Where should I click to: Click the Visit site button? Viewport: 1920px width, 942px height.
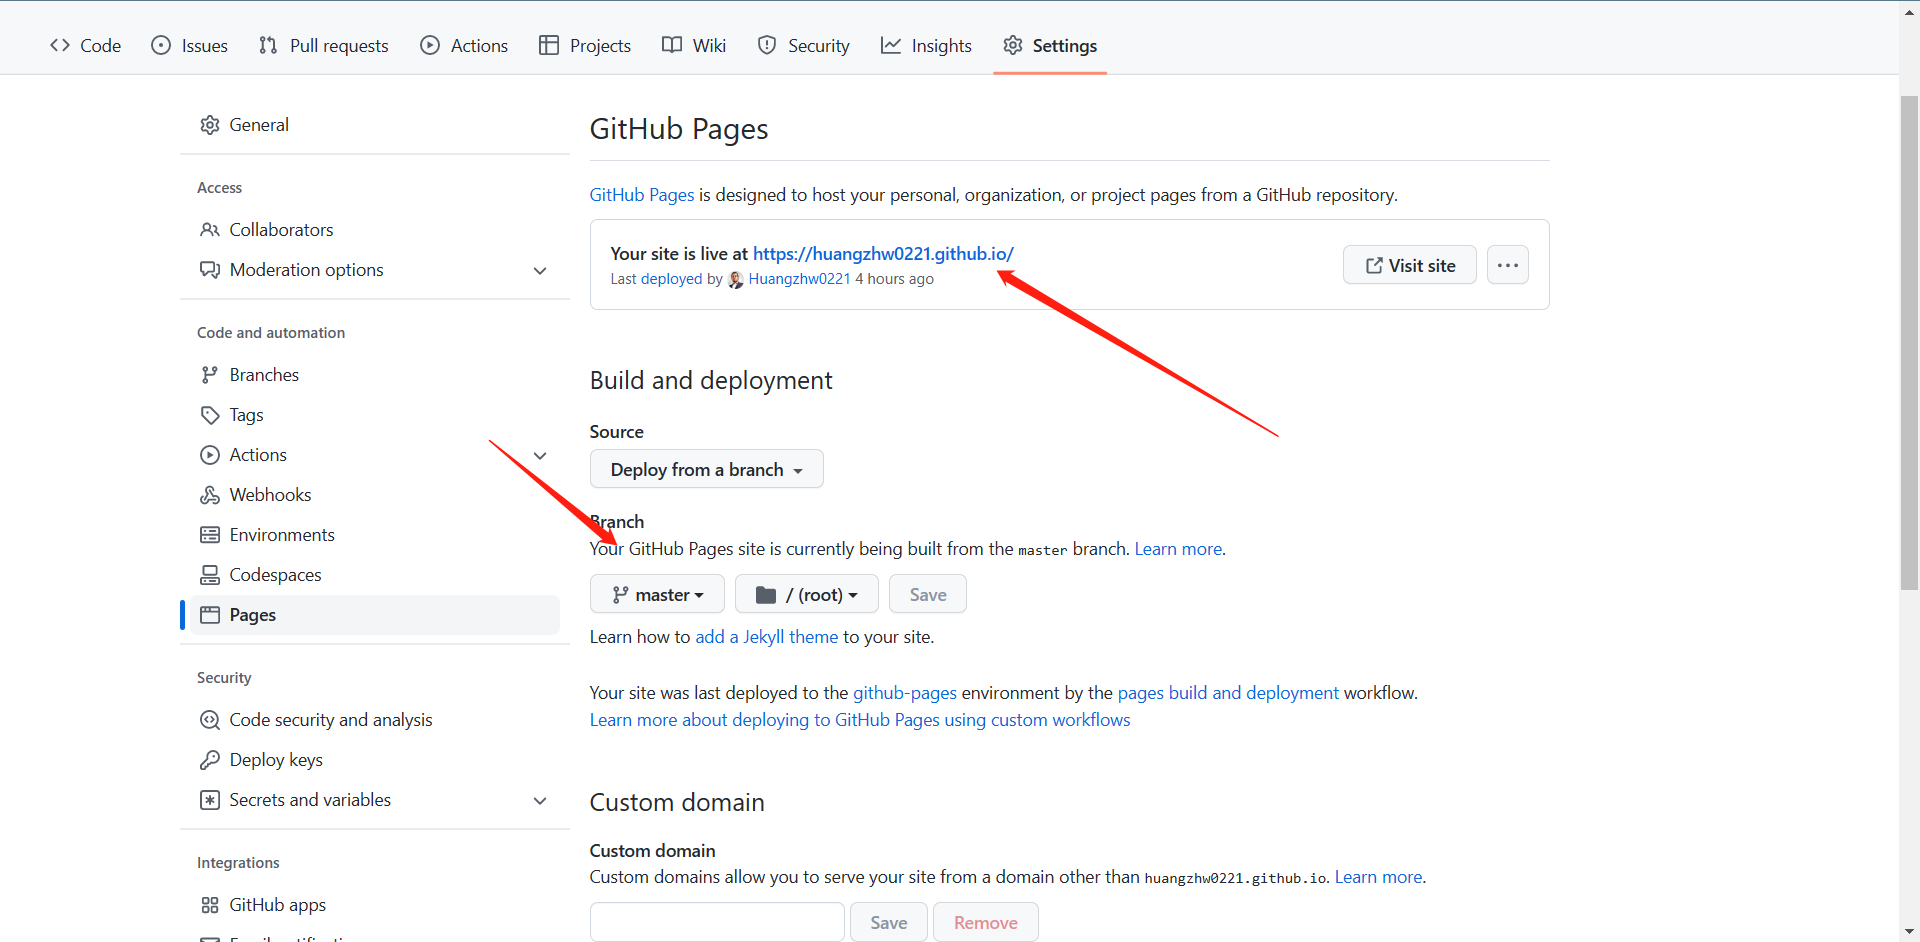[x=1410, y=265]
